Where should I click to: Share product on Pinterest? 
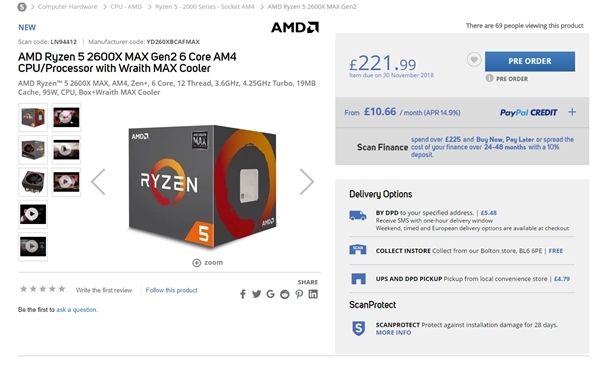[299, 294]
